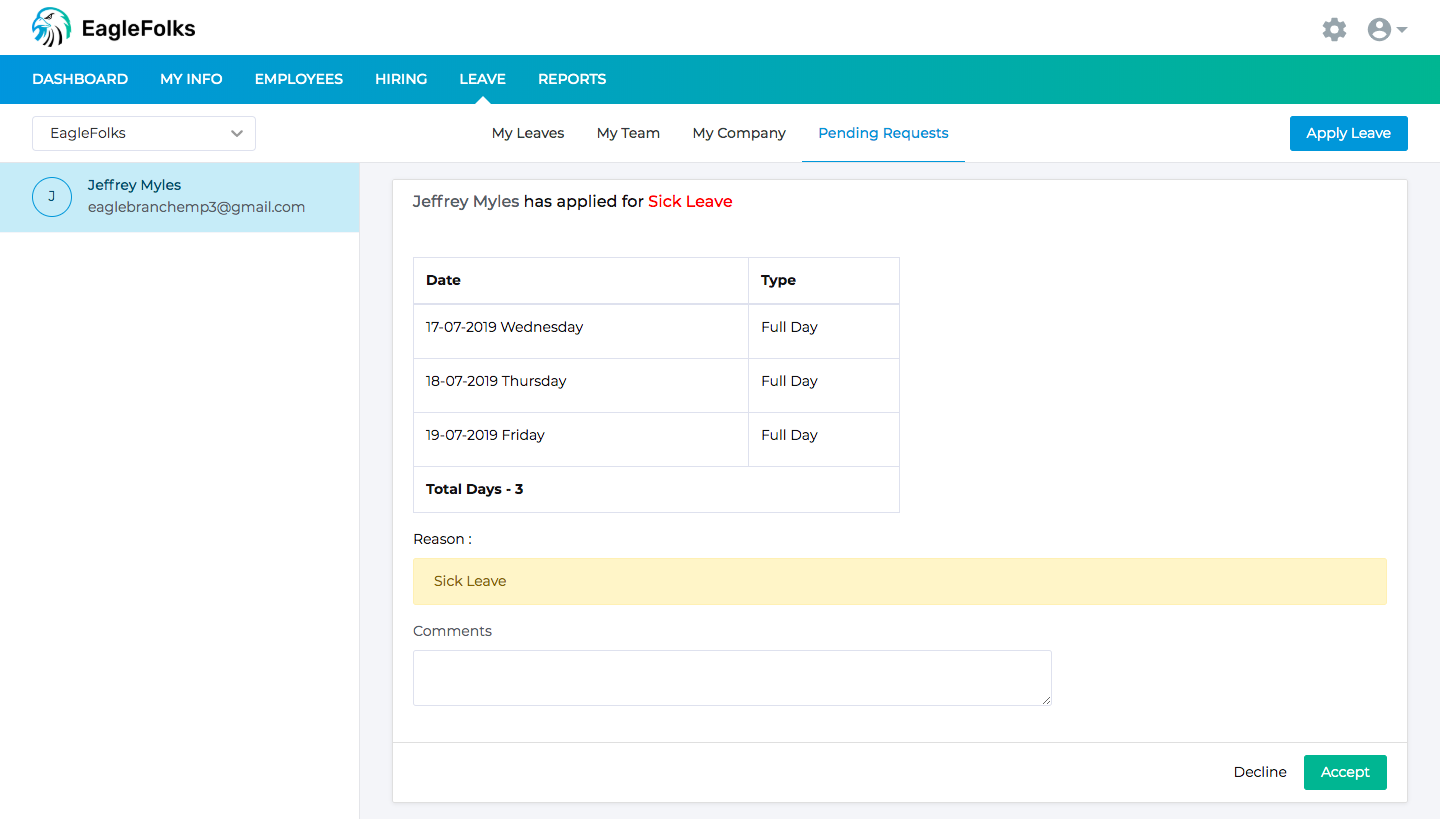Click the EagleFolks brand name text
Screen dimensions: 1440x819
[x=138, y=29]
